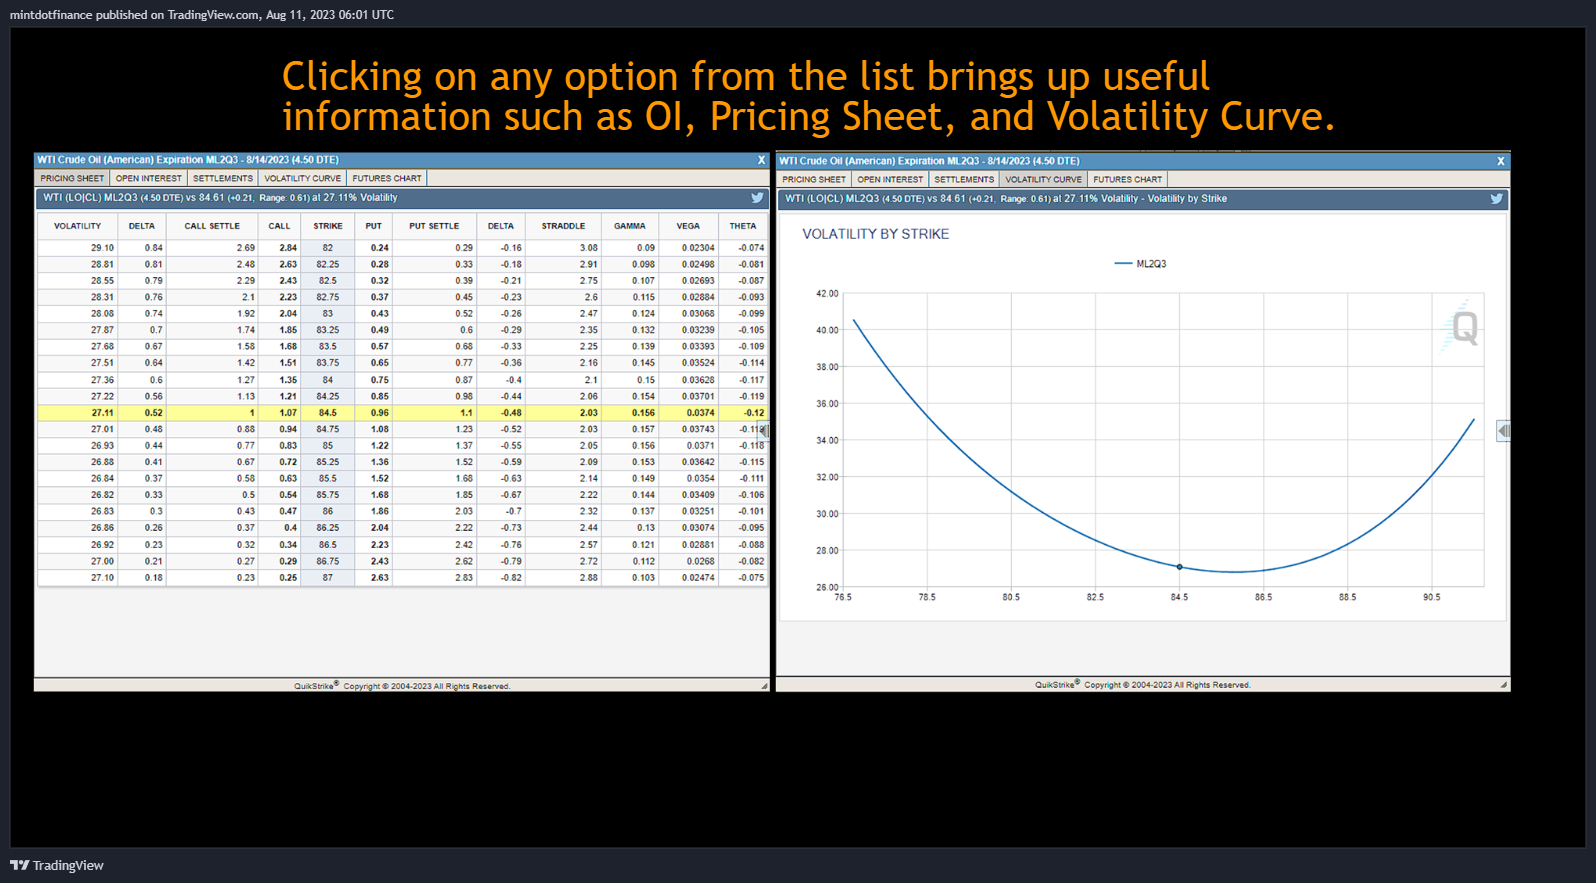1596x883 pixels.
Task: Click the put price 2.63
Action: [x=379, y=577]
